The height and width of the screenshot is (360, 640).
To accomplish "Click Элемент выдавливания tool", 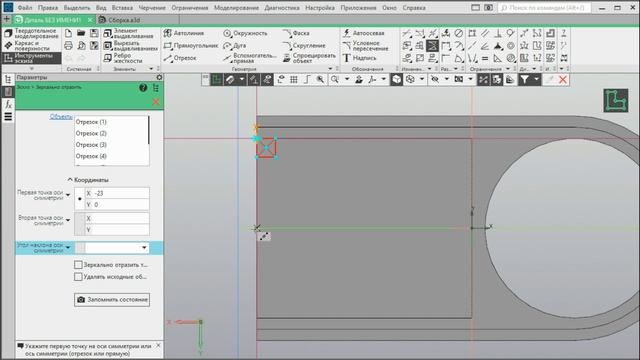I will (129, 33).
